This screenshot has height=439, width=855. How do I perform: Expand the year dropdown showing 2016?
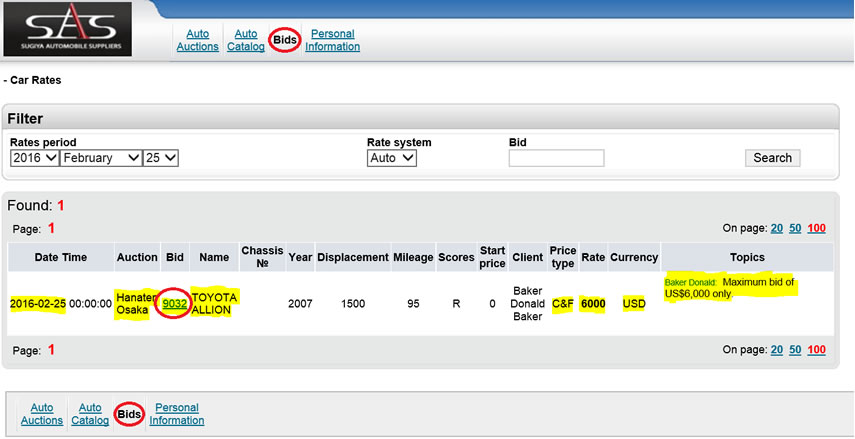(x=34, y=158)
